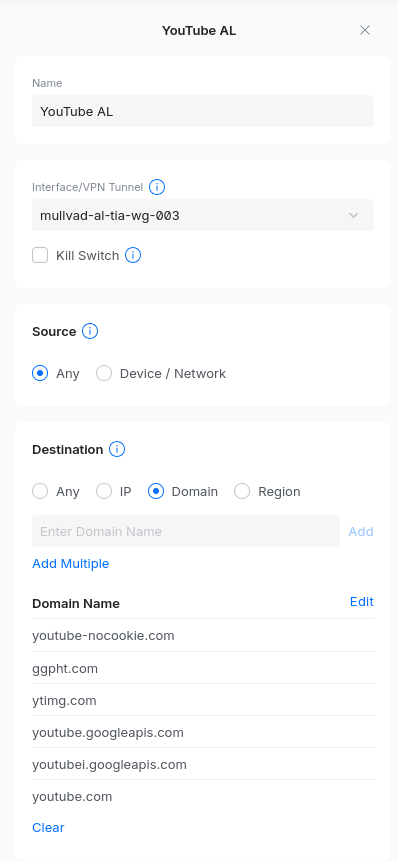The image size is (398, 861).
Task: Open the mullvad-al-tia-wg-003 tunnel dropdown
Action: tap(203, 215)
